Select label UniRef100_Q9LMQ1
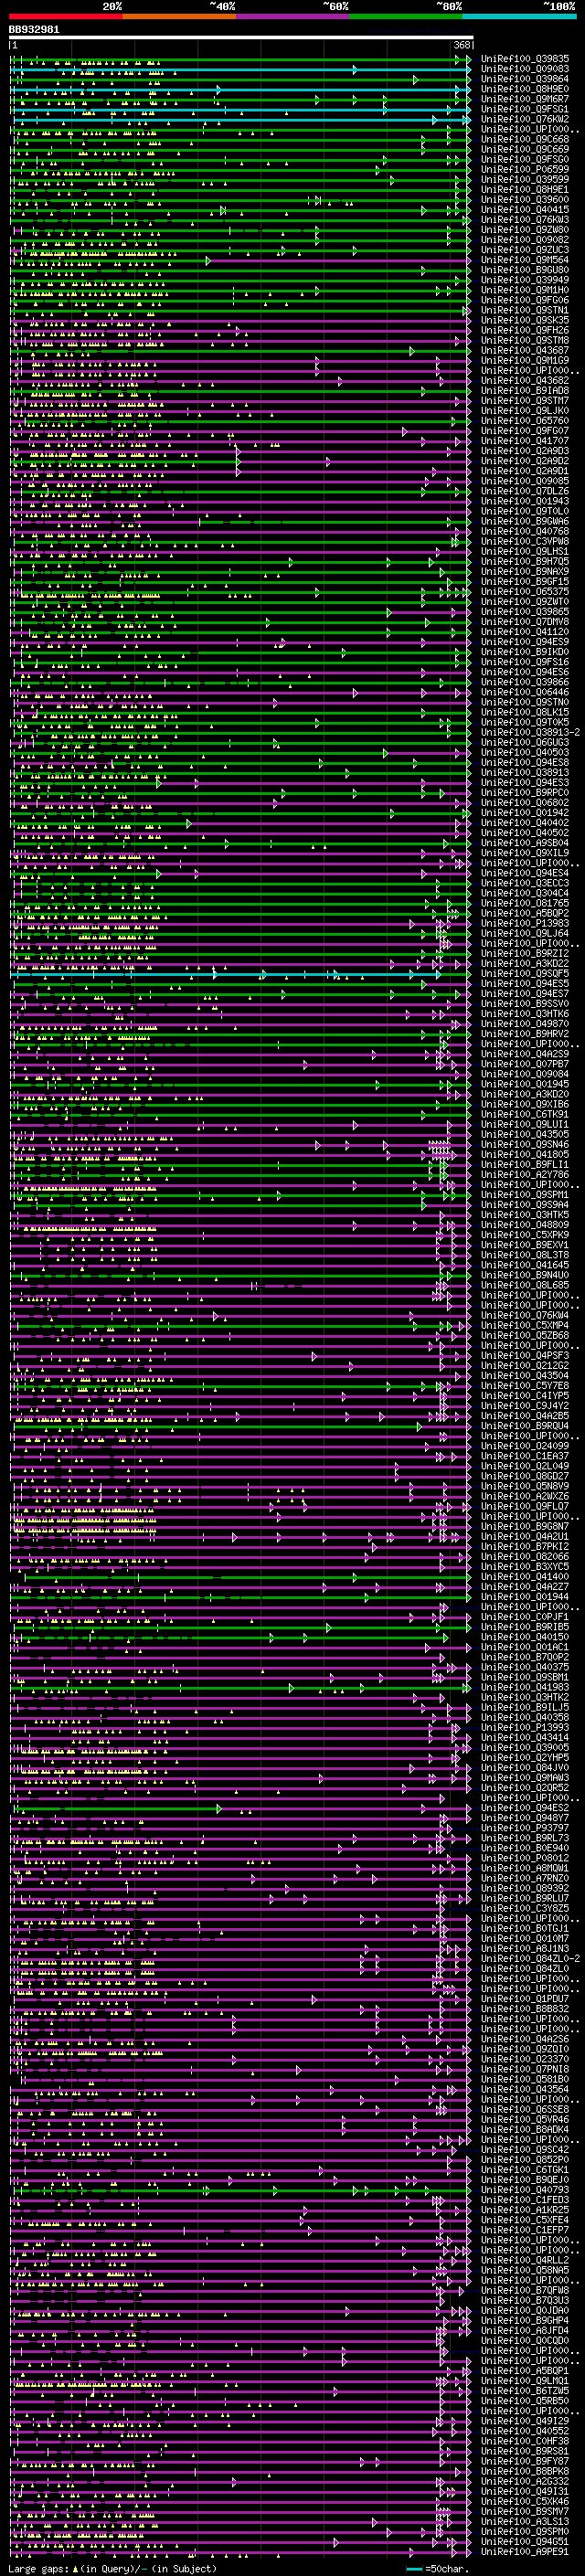The height and width of the screenshot is (2576, 585). pyautogui.click(x=525, y=2381)
